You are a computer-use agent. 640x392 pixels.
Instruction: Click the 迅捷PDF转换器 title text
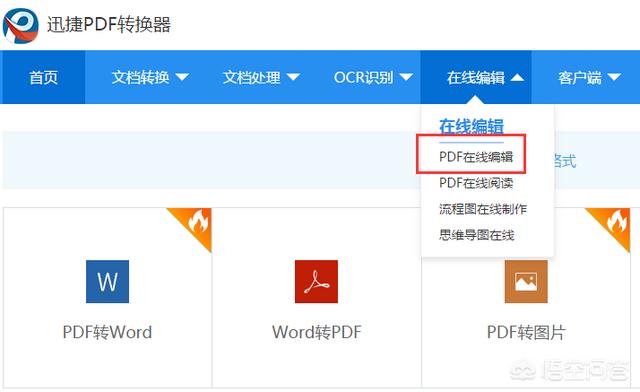tap(109, 24)
